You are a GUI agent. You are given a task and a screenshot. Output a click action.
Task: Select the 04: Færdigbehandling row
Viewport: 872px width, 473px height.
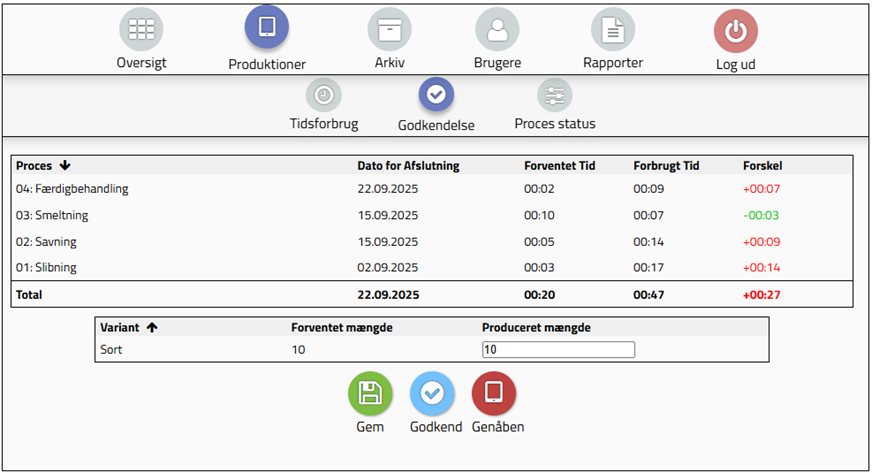[x=72, y=189]
